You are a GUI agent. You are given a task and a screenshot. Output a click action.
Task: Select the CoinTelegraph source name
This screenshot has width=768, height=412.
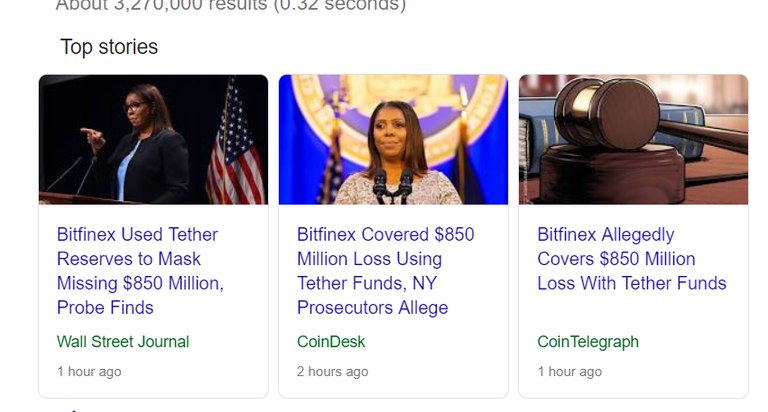588,342
